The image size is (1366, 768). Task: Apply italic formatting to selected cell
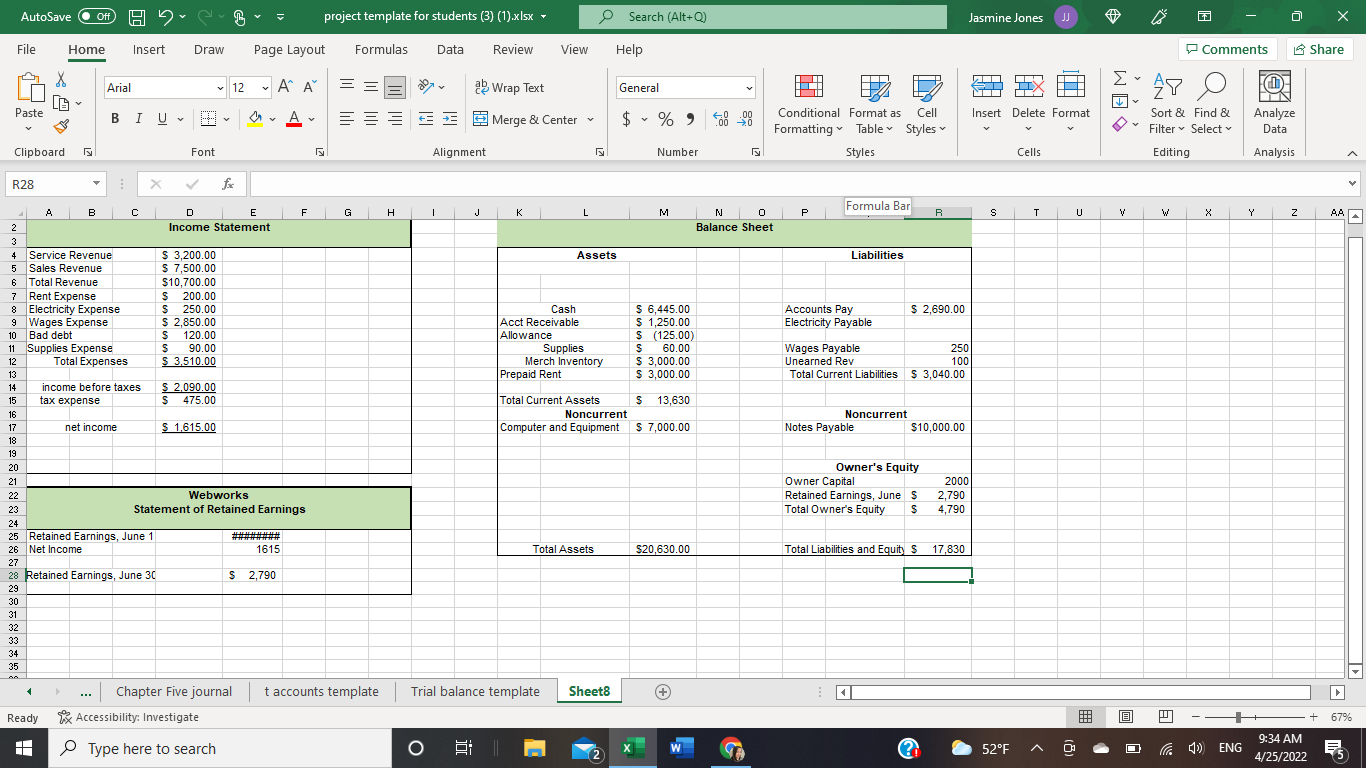[x=138, y=118]
